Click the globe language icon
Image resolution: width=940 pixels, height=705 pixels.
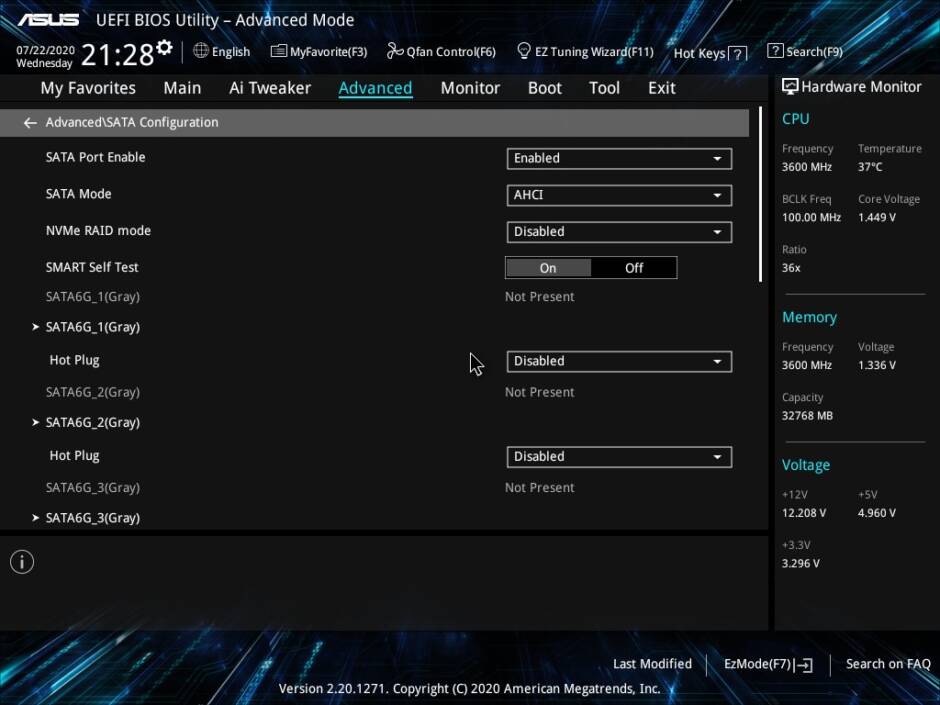click(201, 51)
